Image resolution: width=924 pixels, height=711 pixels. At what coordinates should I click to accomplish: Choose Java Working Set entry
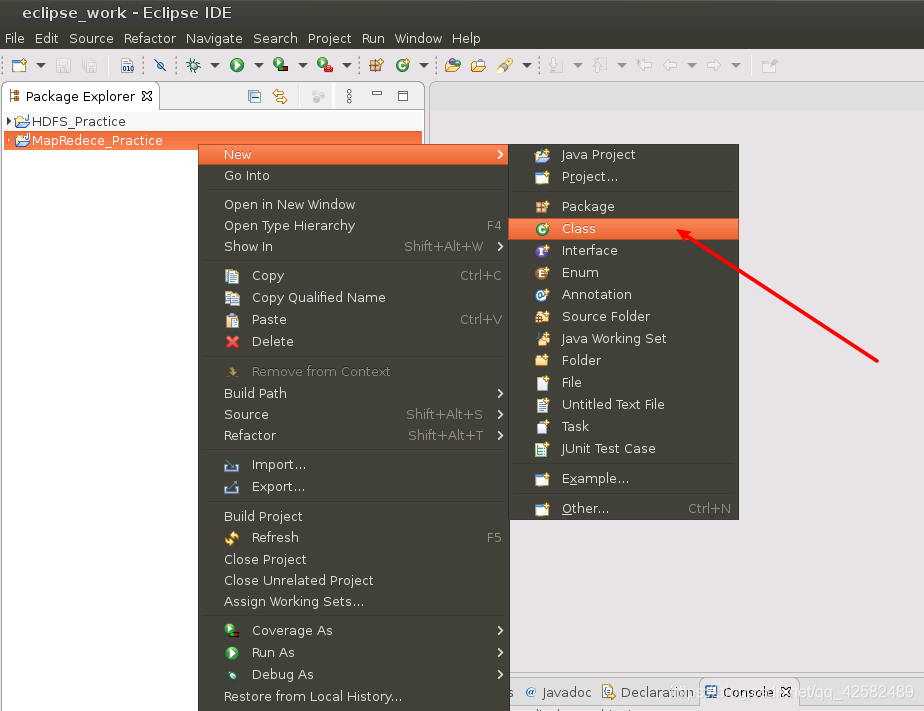[623, 339]
